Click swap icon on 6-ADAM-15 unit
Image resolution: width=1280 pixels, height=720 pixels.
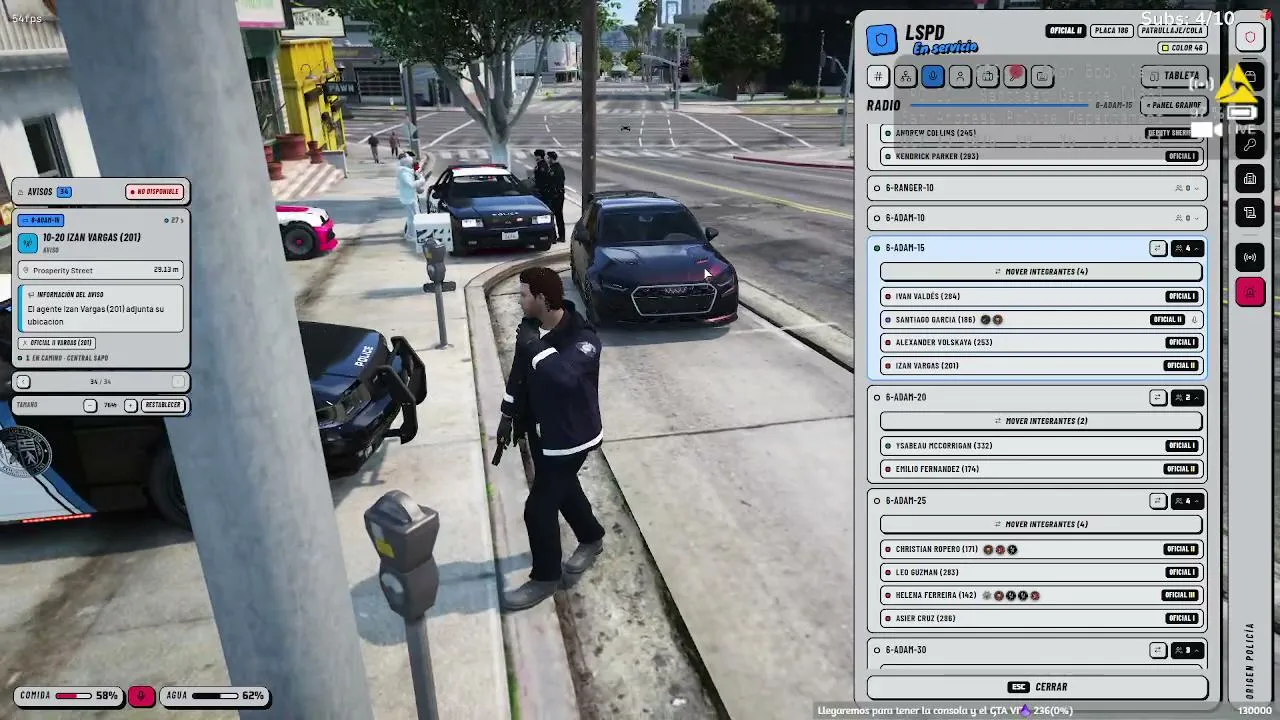pyautogui.click(x=1158, y=248)
